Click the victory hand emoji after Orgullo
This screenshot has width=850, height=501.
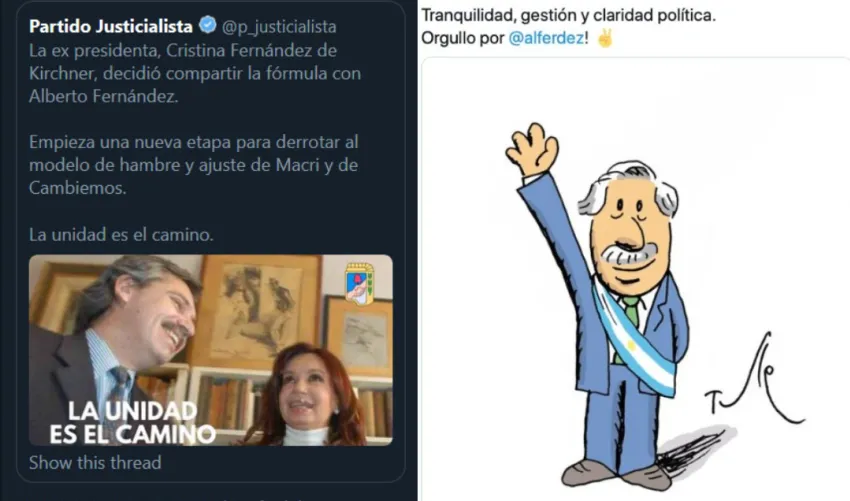[604, 38]
